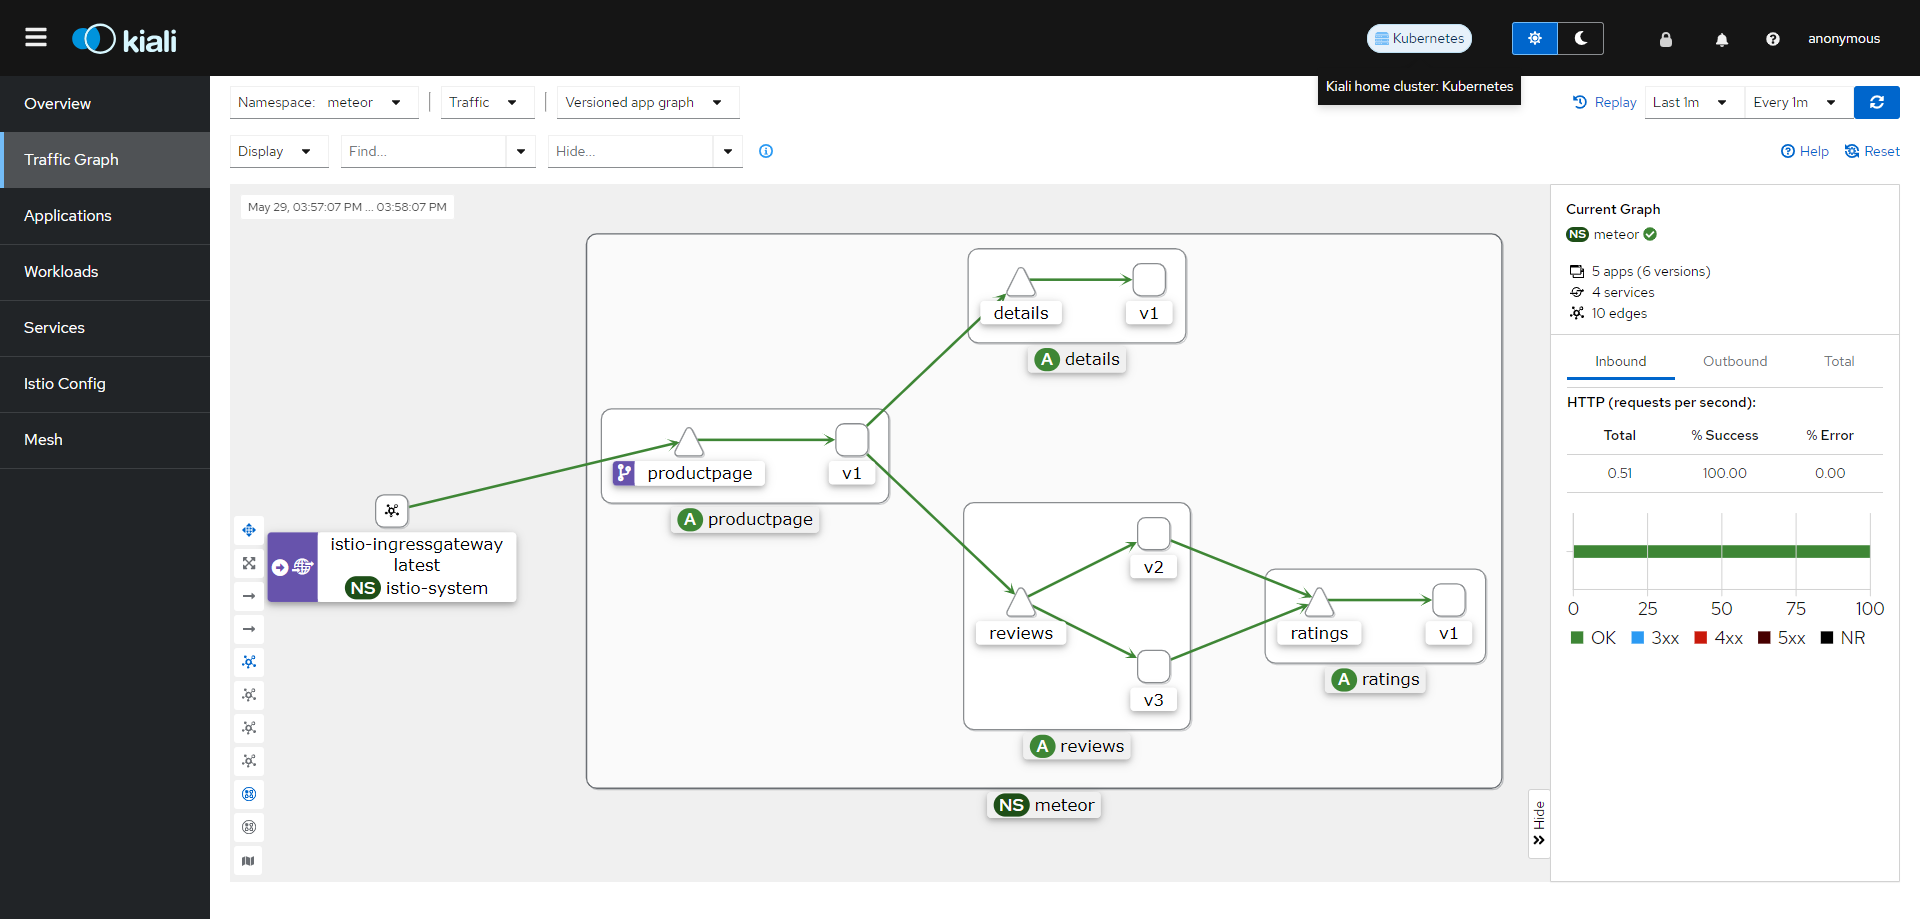This screenshot has height=919, width=1920.
Task: Switch to the Total tab
Action: tap(1838, 361)
